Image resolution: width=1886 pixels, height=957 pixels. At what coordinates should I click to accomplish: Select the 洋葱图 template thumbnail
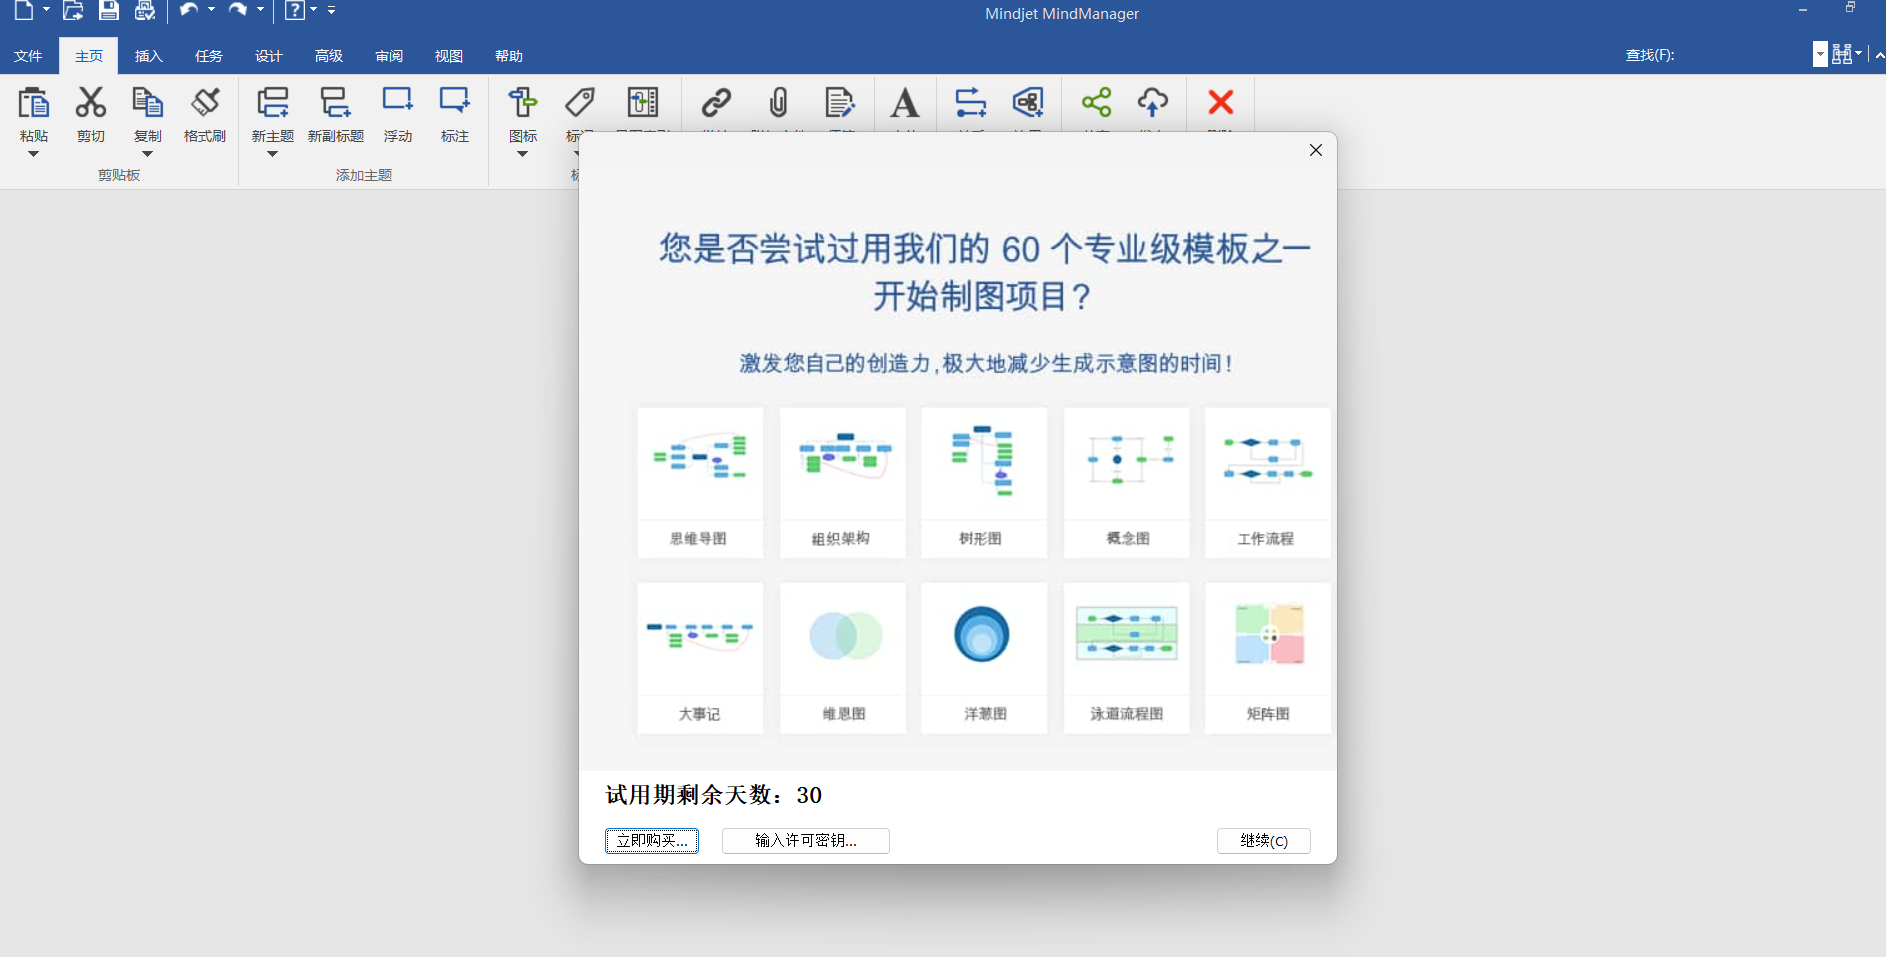click(984, 658)
